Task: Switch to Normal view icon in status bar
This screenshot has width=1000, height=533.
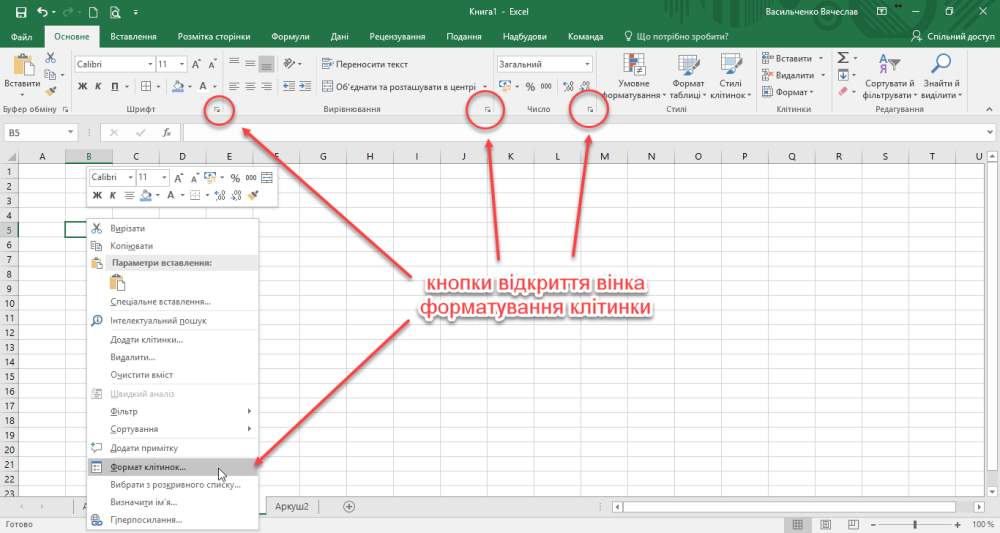Action: (x=797, y=525)
